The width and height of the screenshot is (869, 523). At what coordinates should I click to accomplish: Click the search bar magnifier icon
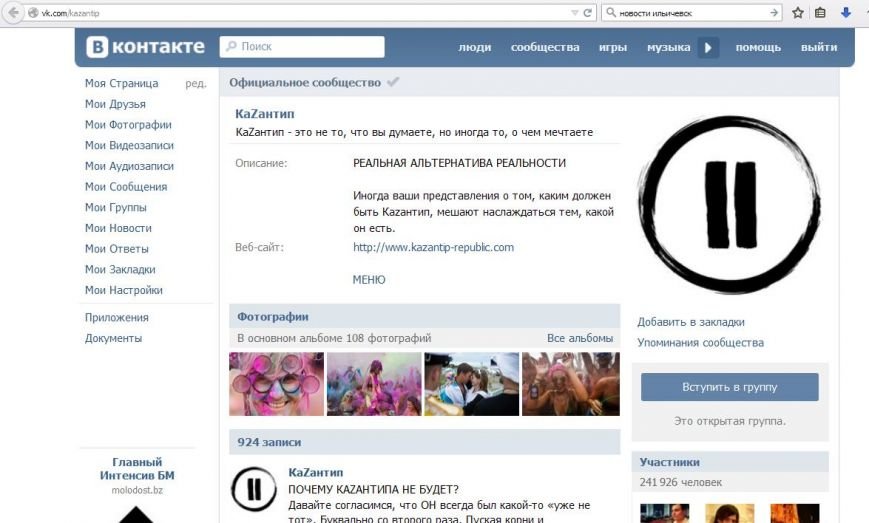(x=611, y=12)
